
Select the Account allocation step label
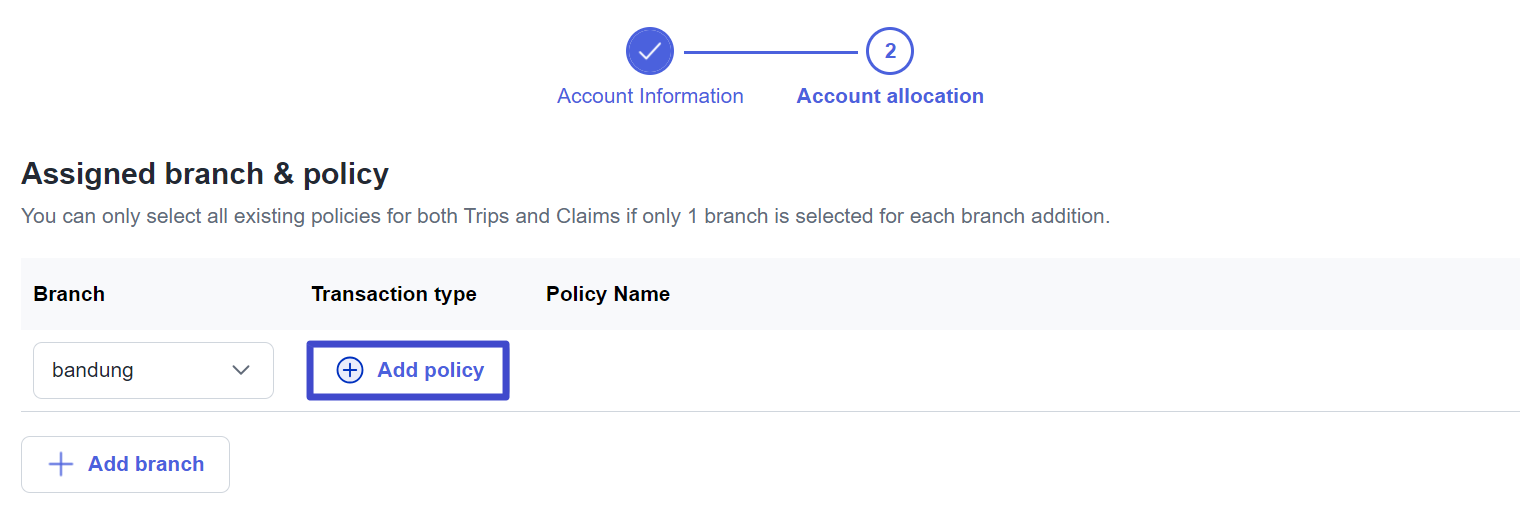(x=890, y=96)
